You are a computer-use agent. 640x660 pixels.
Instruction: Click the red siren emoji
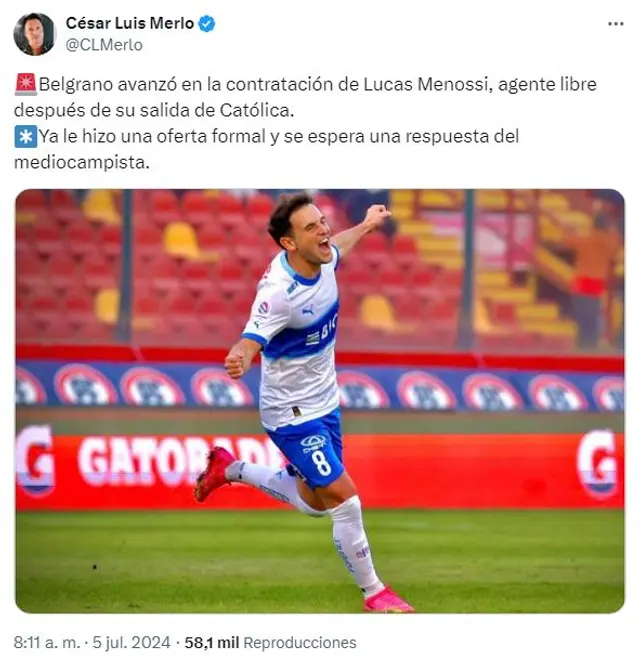point(26,84)
